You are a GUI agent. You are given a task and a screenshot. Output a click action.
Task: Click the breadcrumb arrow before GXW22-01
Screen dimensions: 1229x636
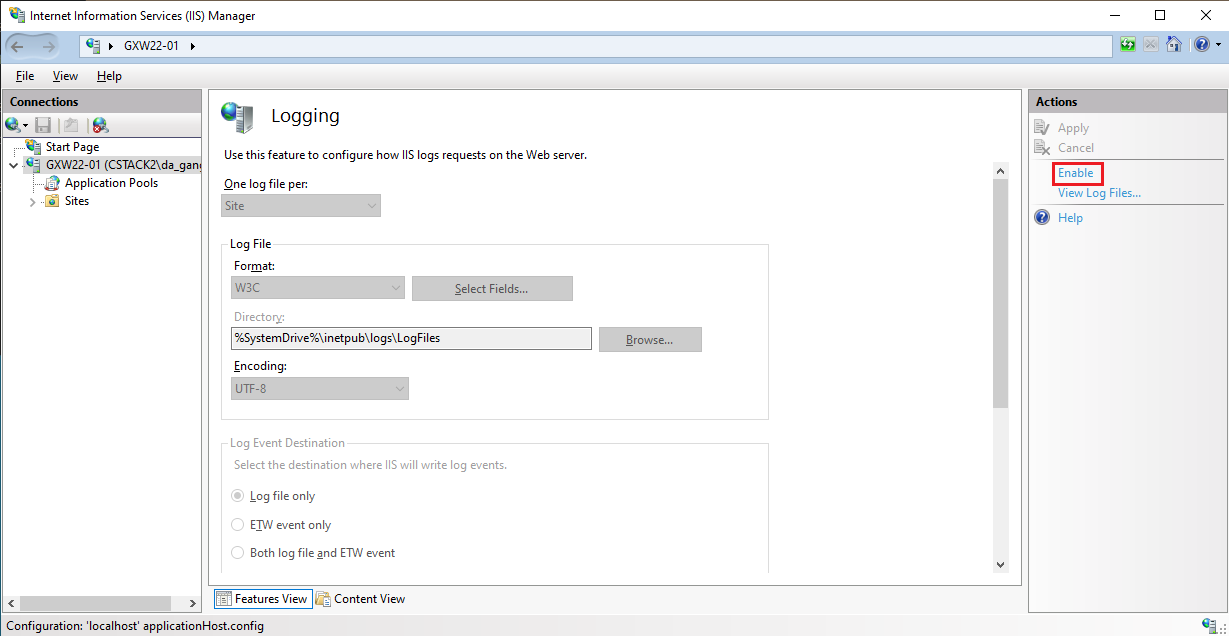pyautogui.click(x=110, y=46)
